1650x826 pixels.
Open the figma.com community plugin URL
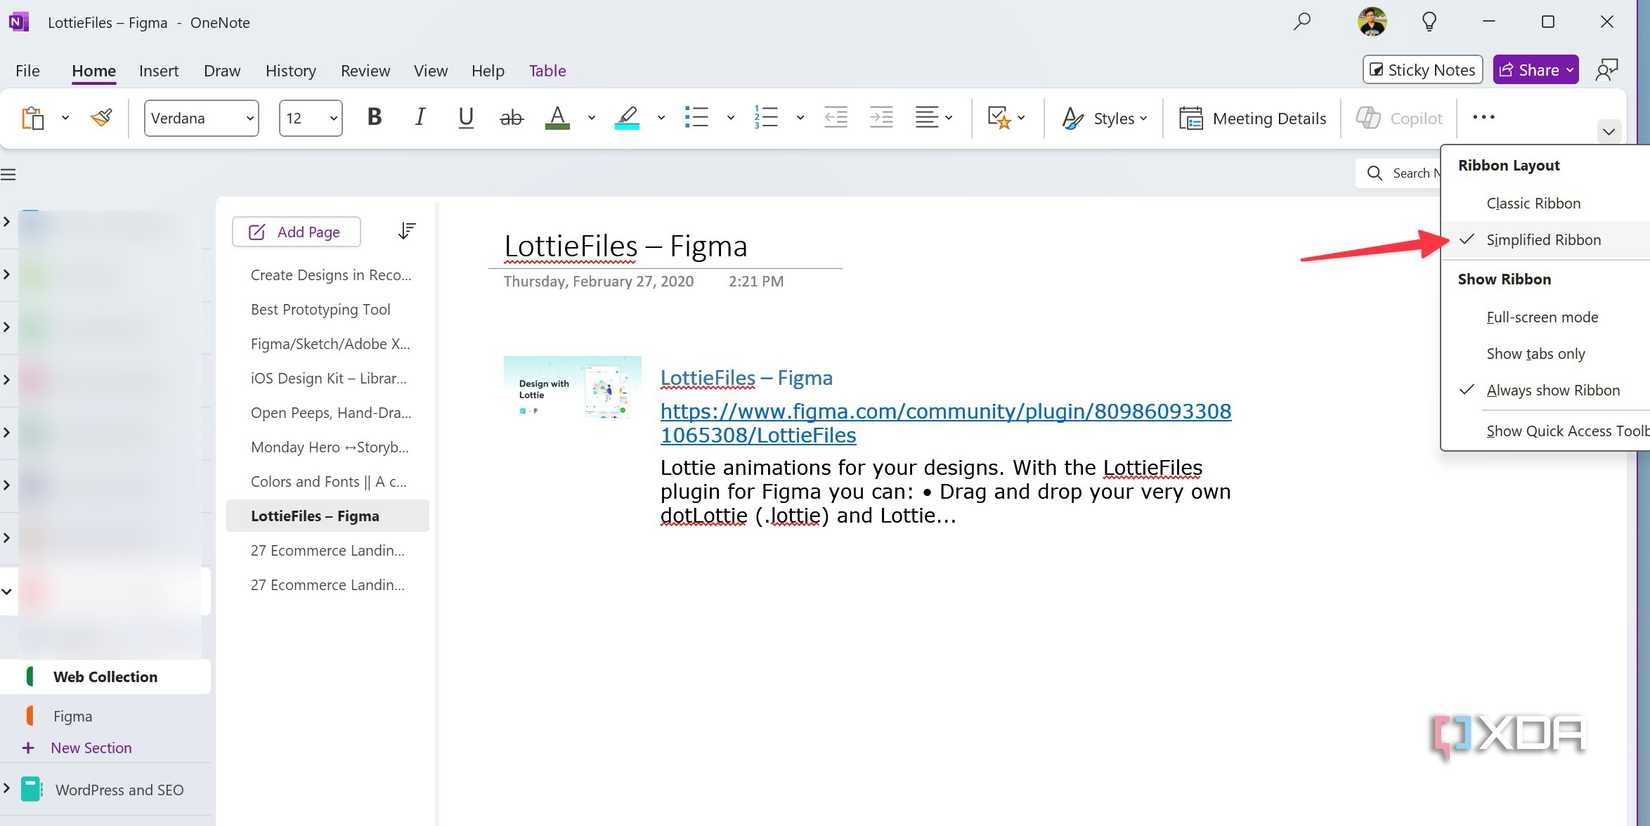click(x=946, y=423)
